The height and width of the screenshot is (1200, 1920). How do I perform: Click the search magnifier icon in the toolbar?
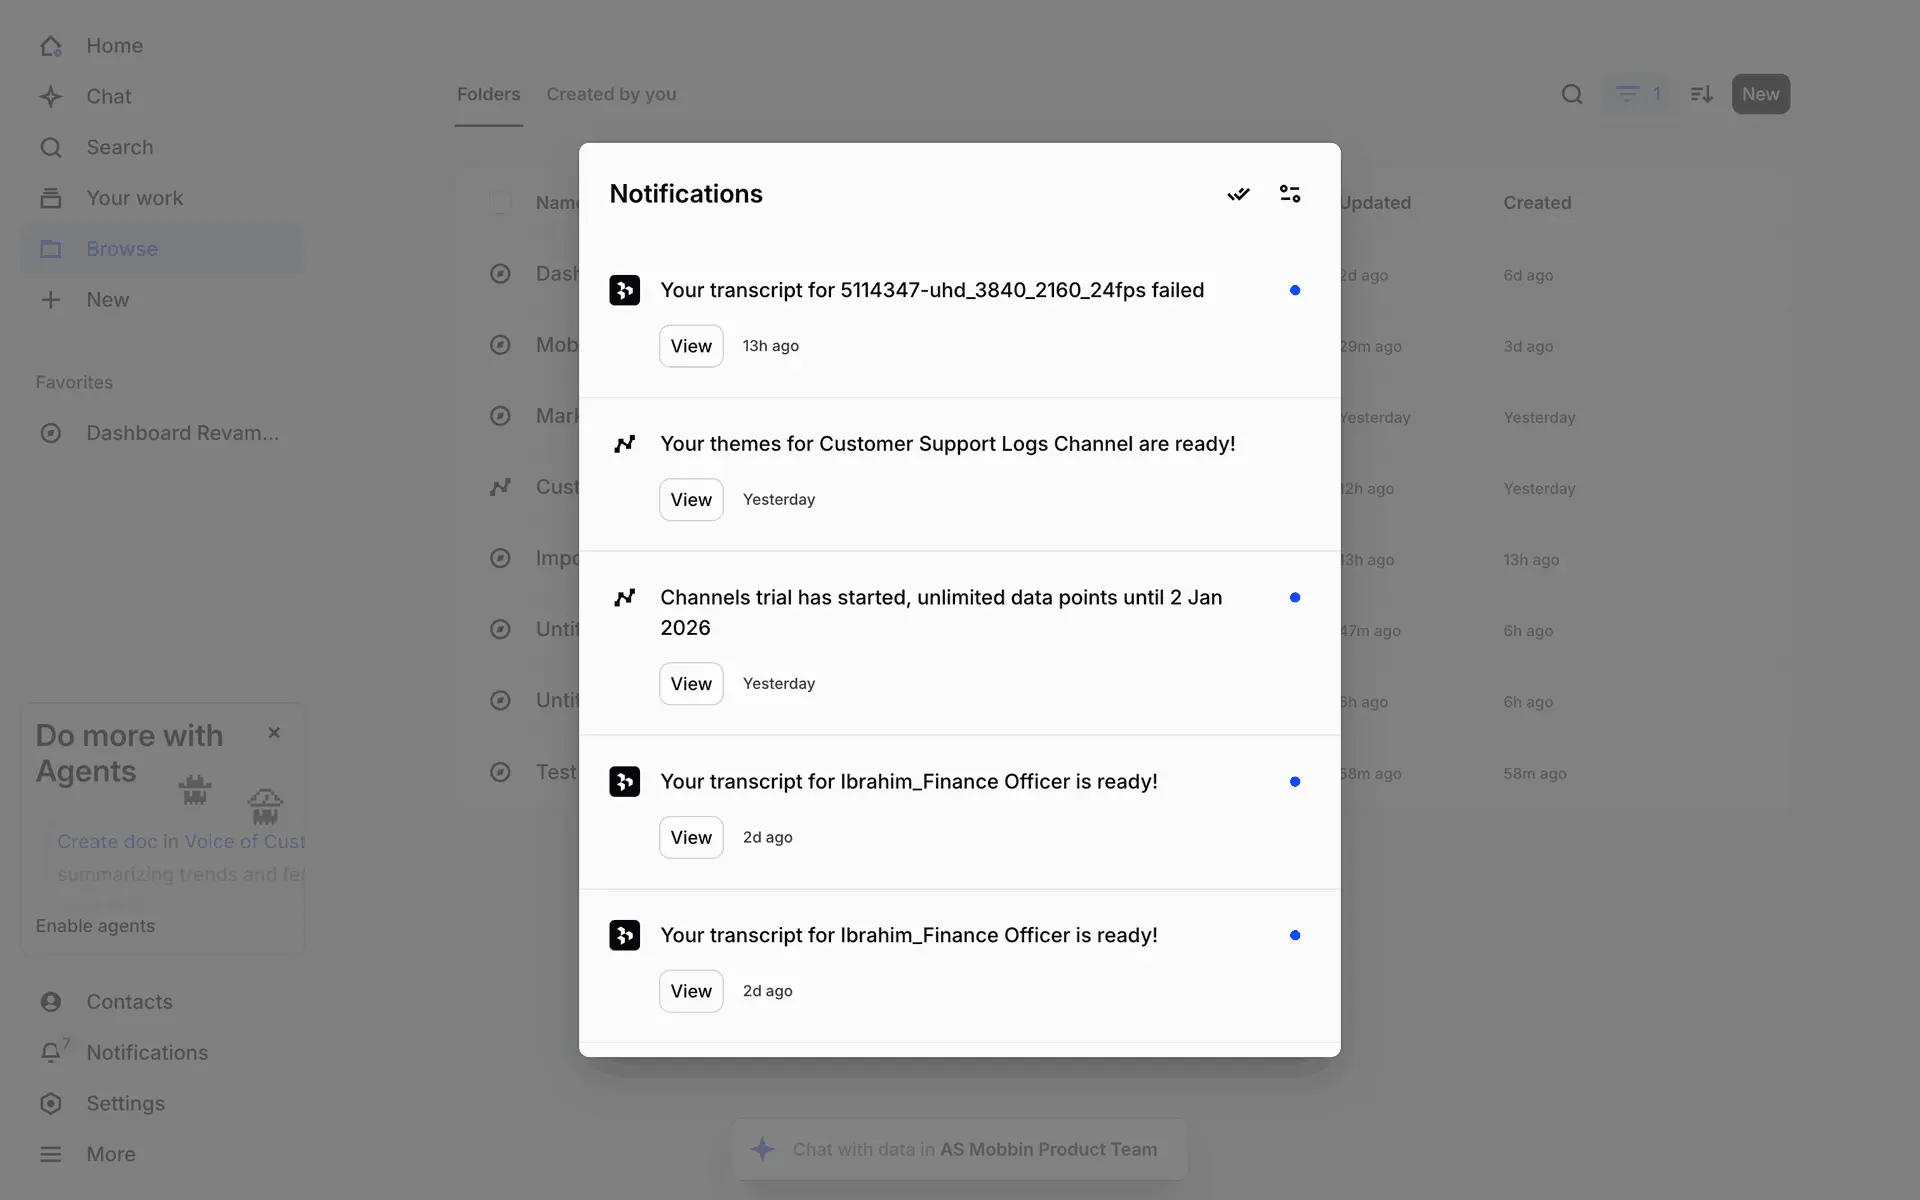click(1572, 94)
